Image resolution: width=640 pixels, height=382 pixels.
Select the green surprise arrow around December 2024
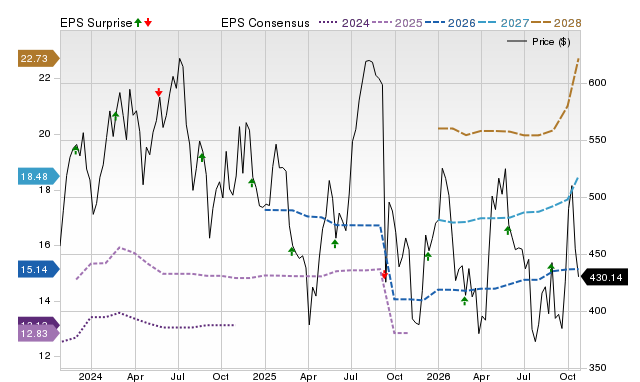252,182
